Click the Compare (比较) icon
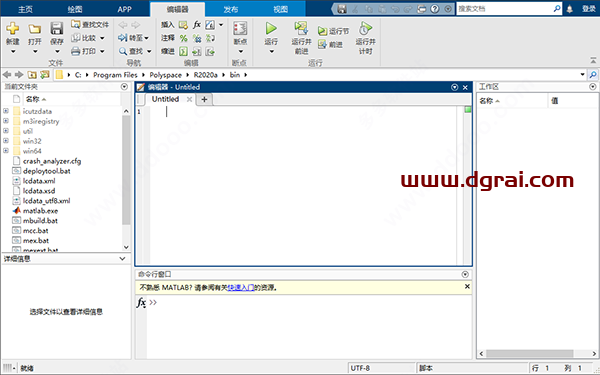The image size is (600, 375). click(76, 38)
